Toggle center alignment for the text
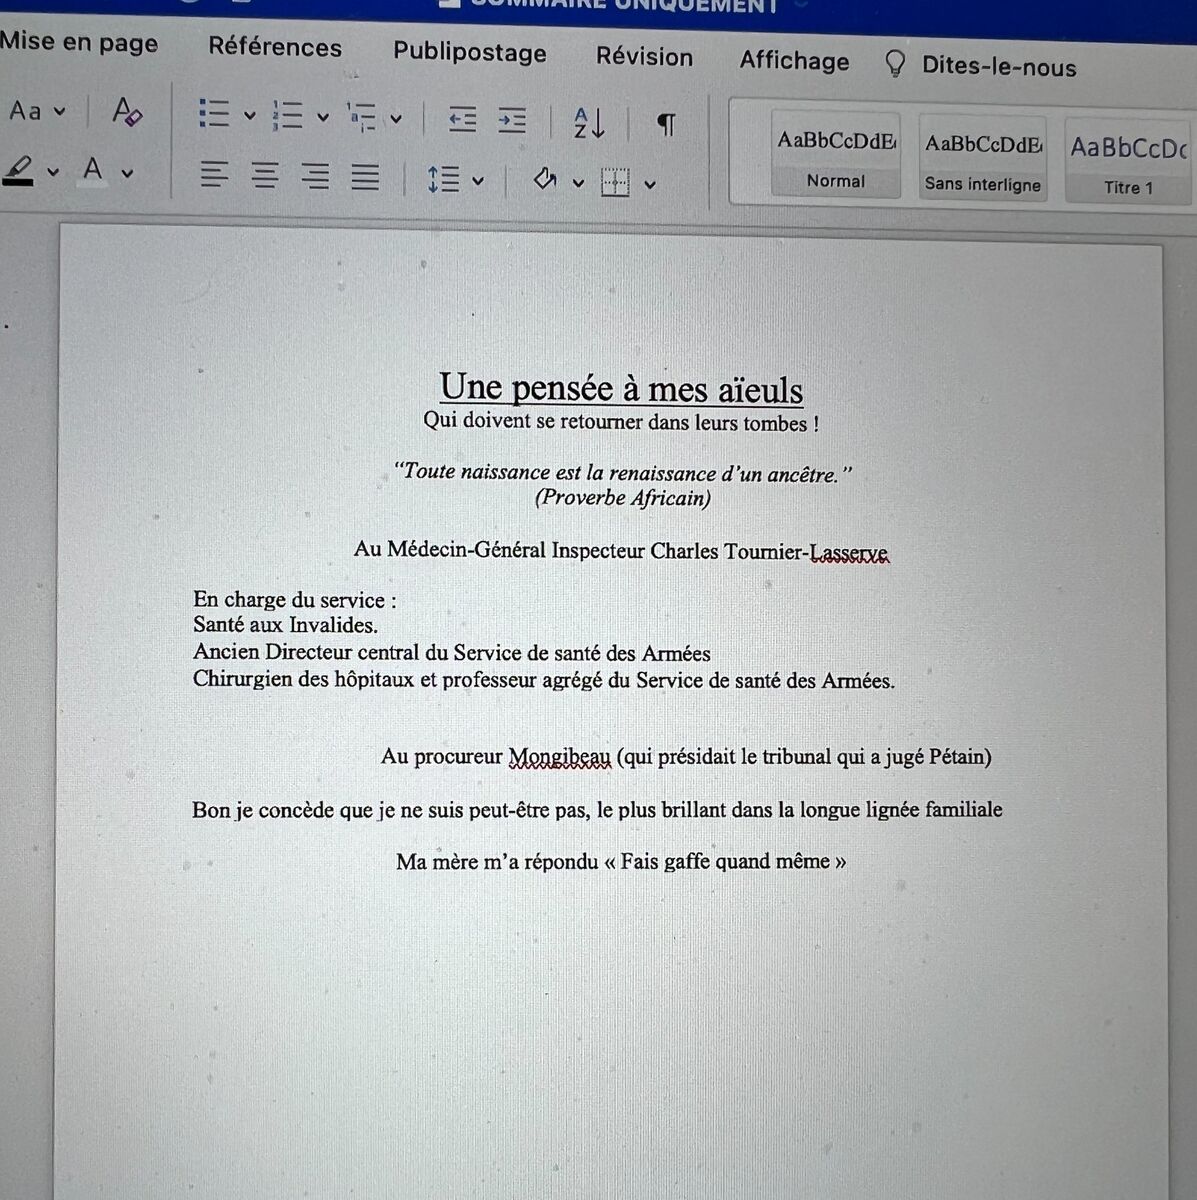This screenshot has width=1197, height=1200. 265,177
